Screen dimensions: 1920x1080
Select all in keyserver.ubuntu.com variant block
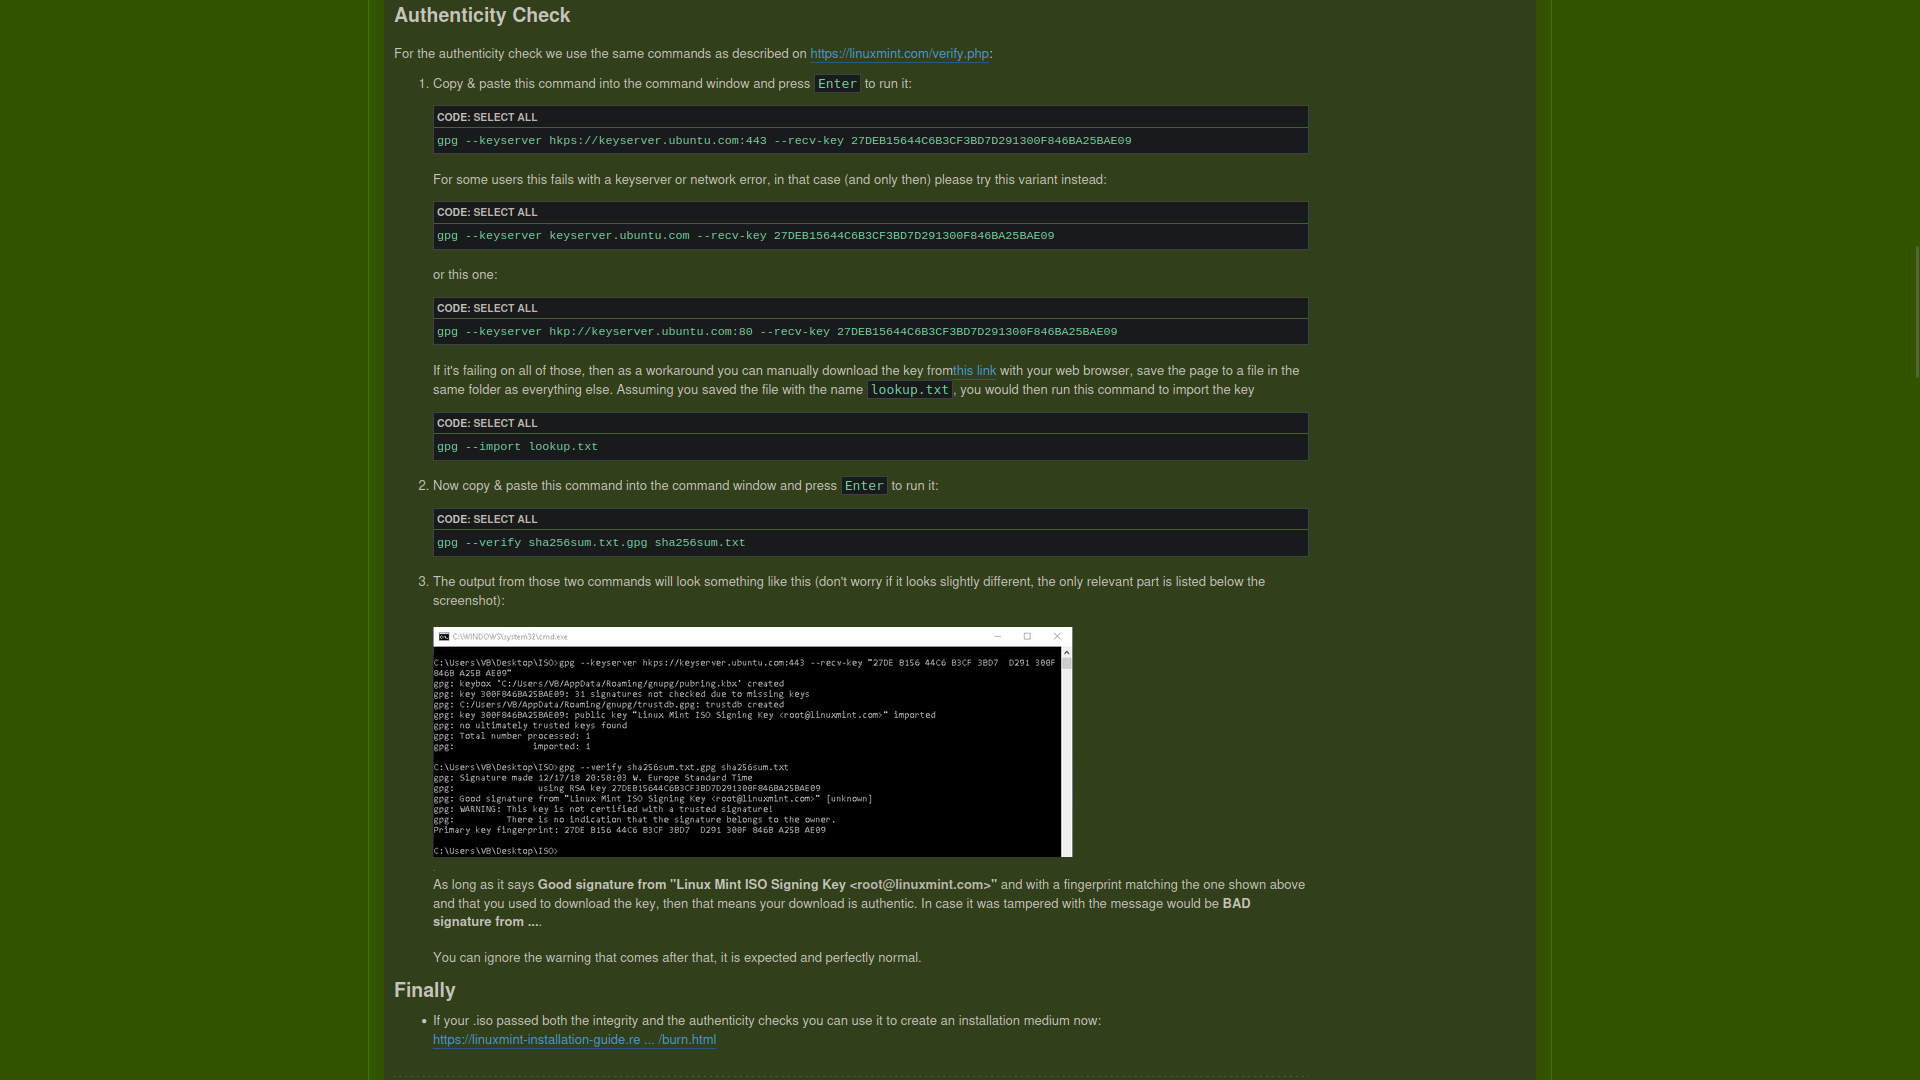(506, 212)
